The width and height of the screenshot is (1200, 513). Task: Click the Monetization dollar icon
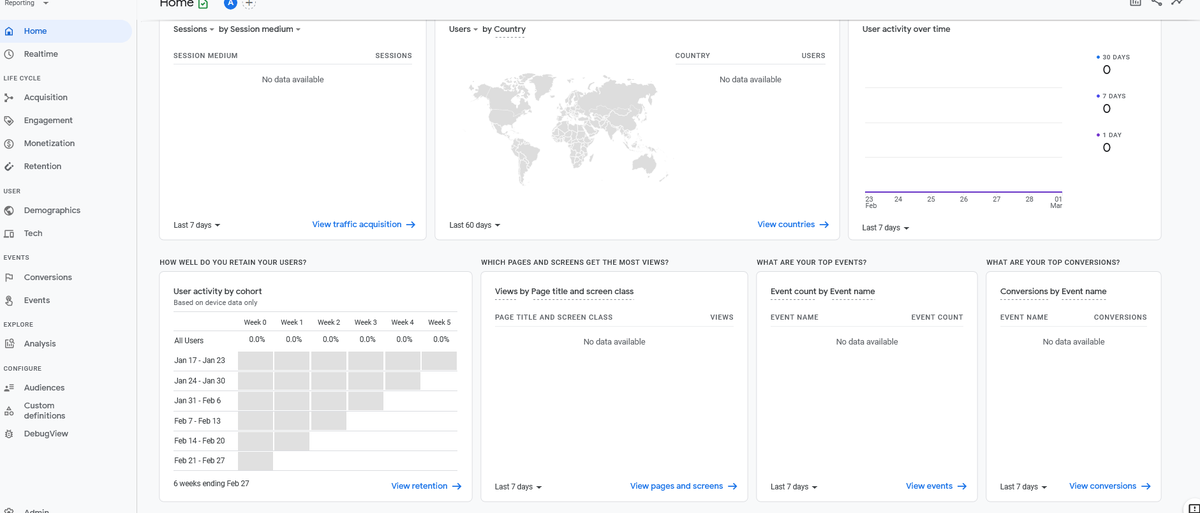[9, 144]
